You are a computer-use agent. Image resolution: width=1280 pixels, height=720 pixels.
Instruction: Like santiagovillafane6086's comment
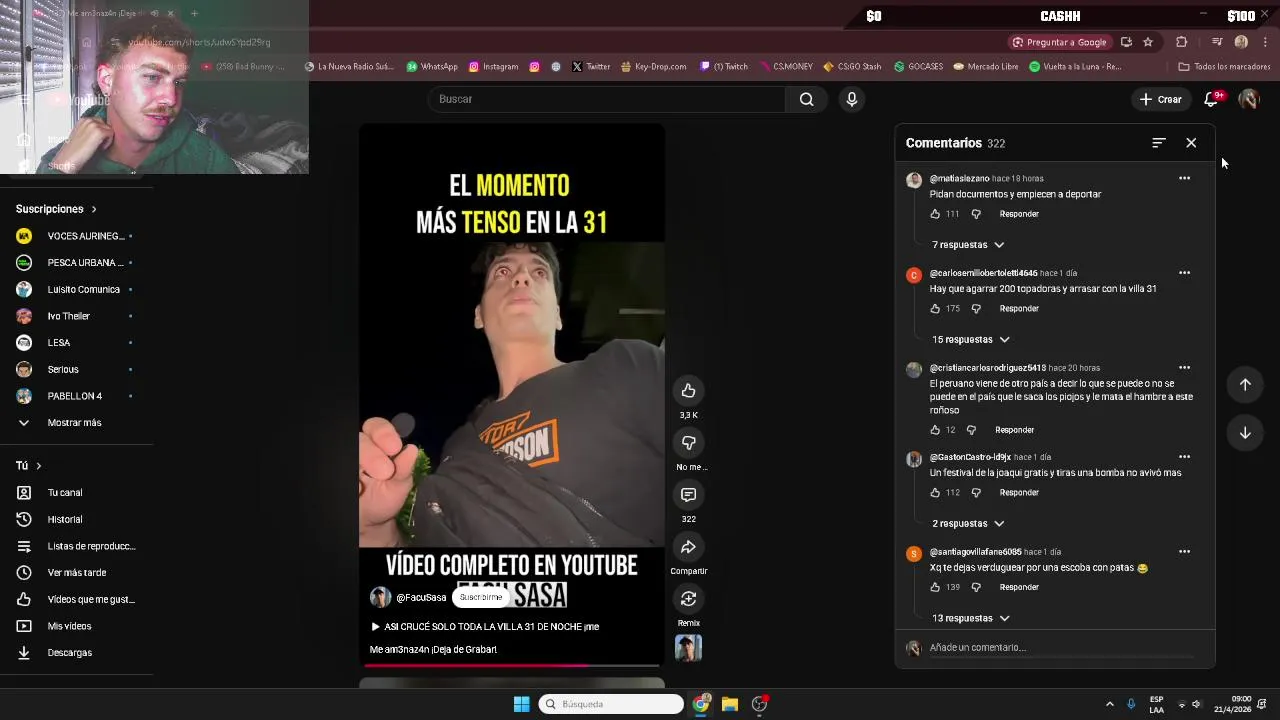(935, 587)
